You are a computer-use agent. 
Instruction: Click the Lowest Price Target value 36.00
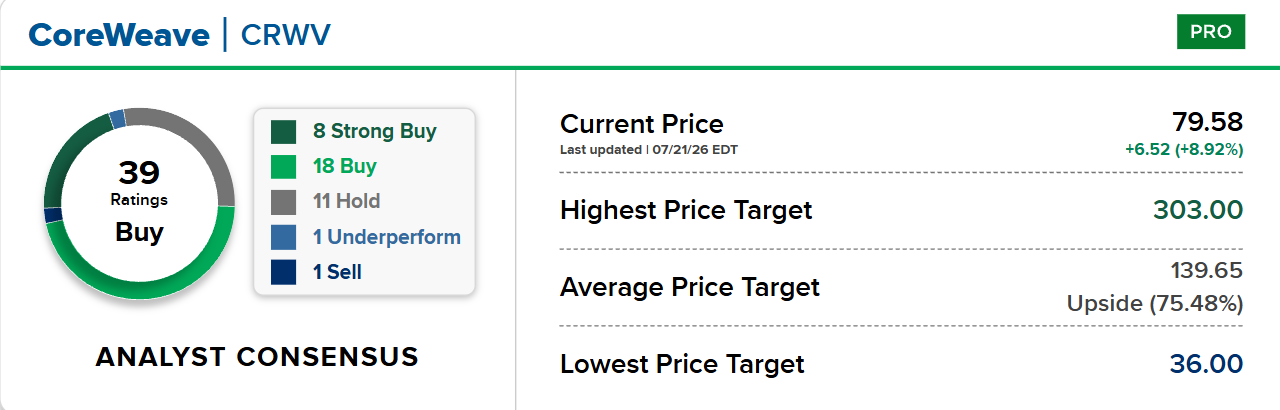(x=1207, y=363)
